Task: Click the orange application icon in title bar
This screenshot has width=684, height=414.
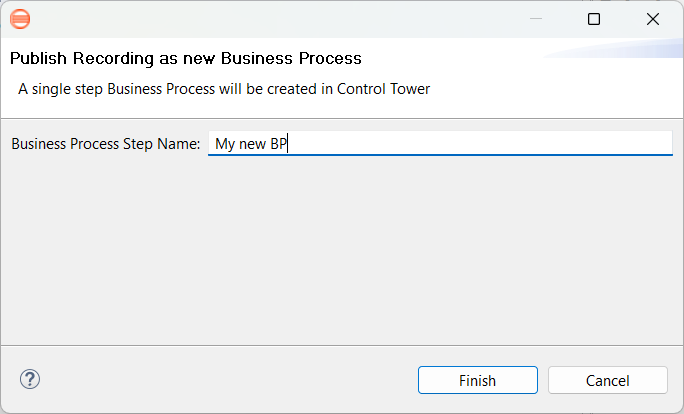Action: pyautogui.click(x=20, y=19)
